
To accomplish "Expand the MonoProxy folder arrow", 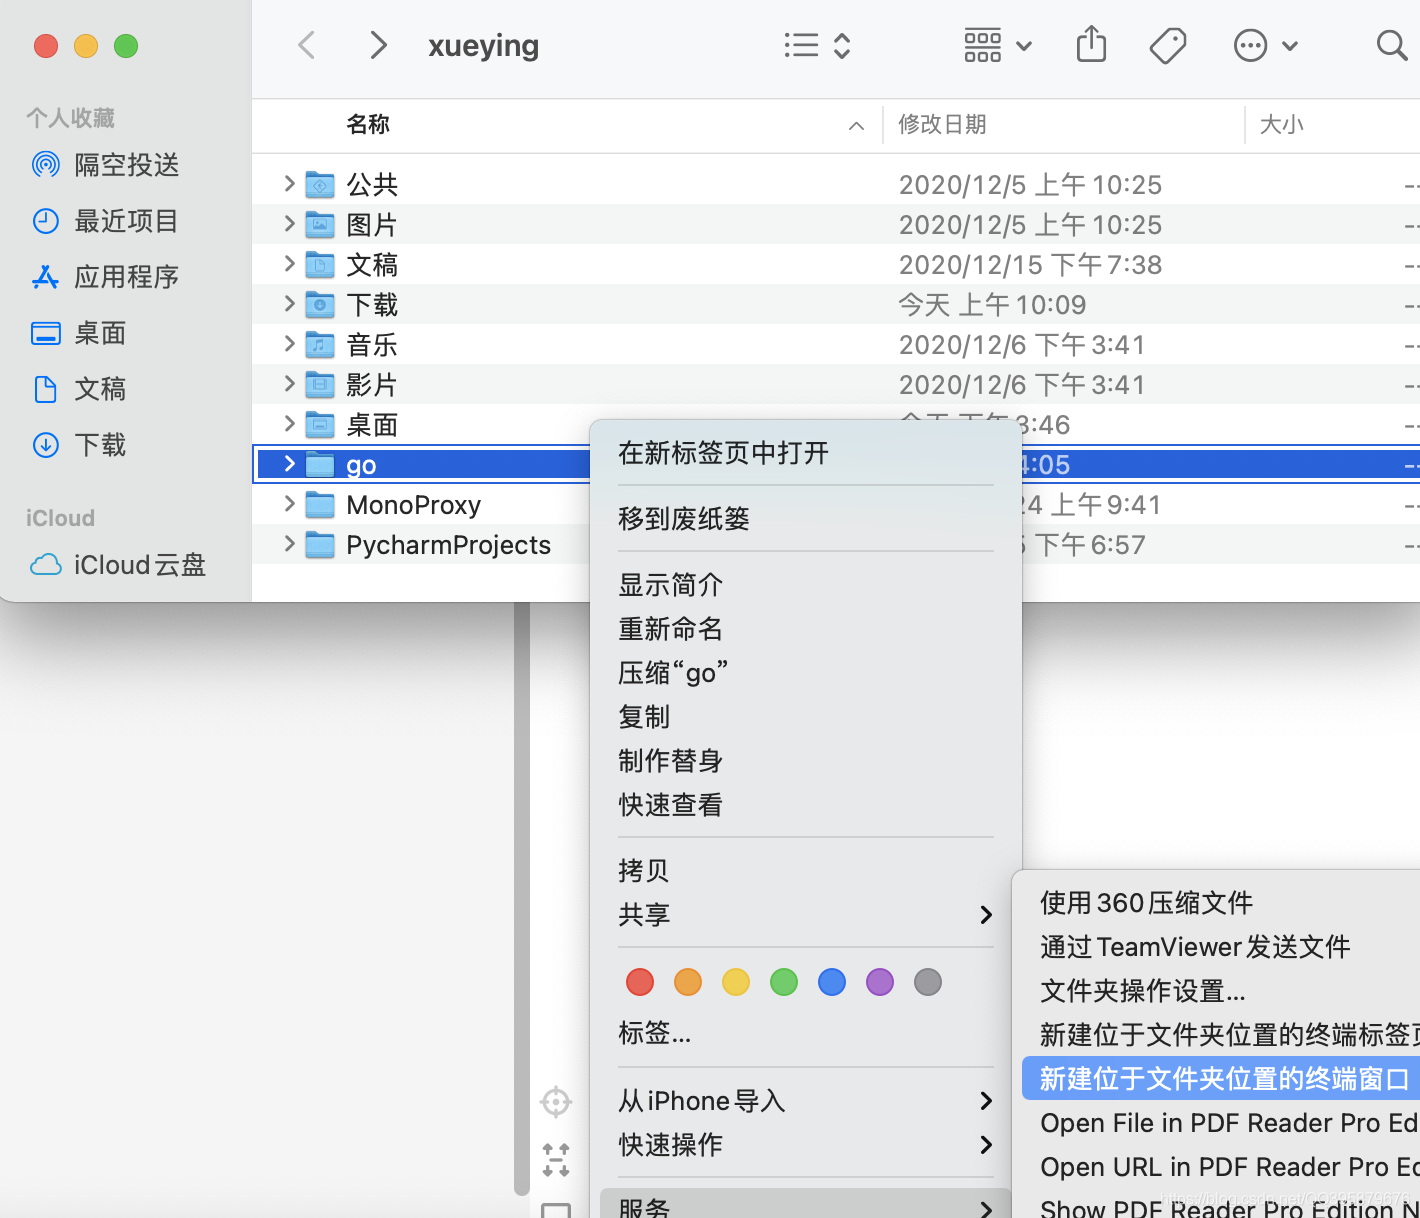I will point(289,503).
